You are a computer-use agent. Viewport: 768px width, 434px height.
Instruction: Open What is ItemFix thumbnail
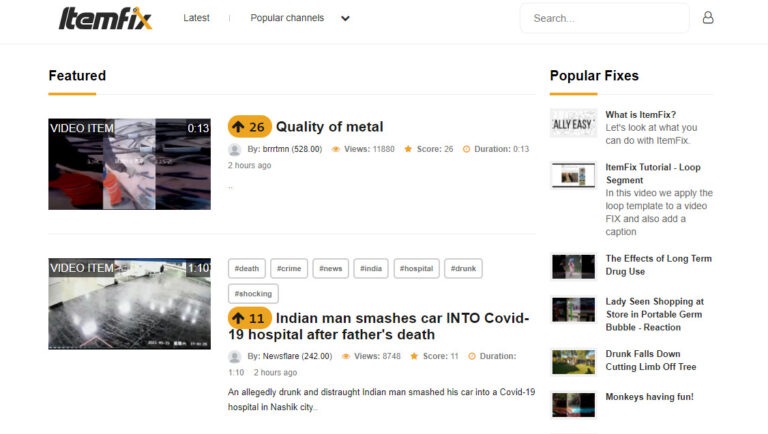click(x=574, y=123)
